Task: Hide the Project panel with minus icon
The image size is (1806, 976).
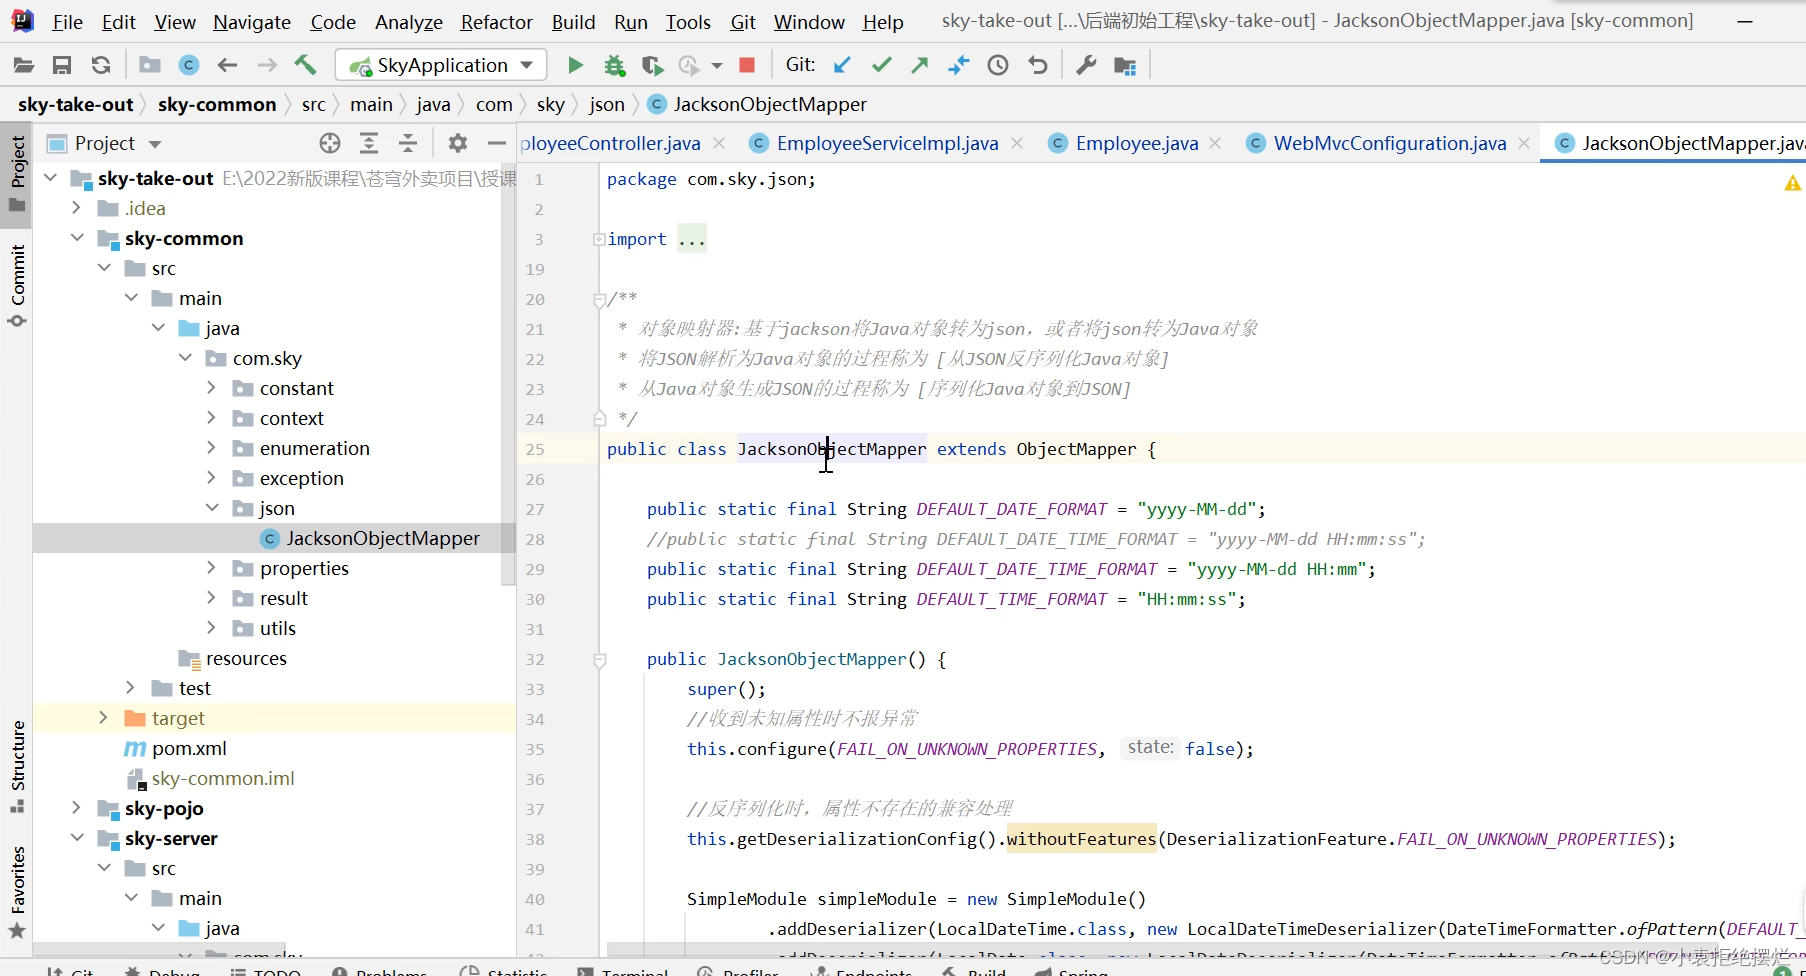Action: [496, 143]
